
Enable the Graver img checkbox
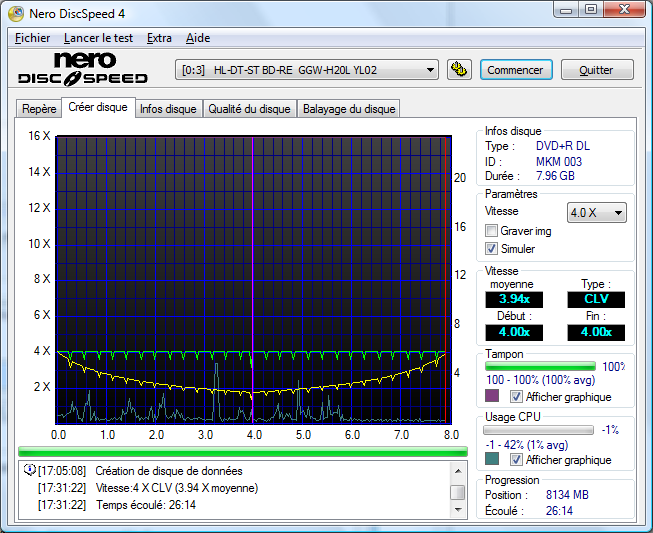pyautogui.click(x=492, y=231)
